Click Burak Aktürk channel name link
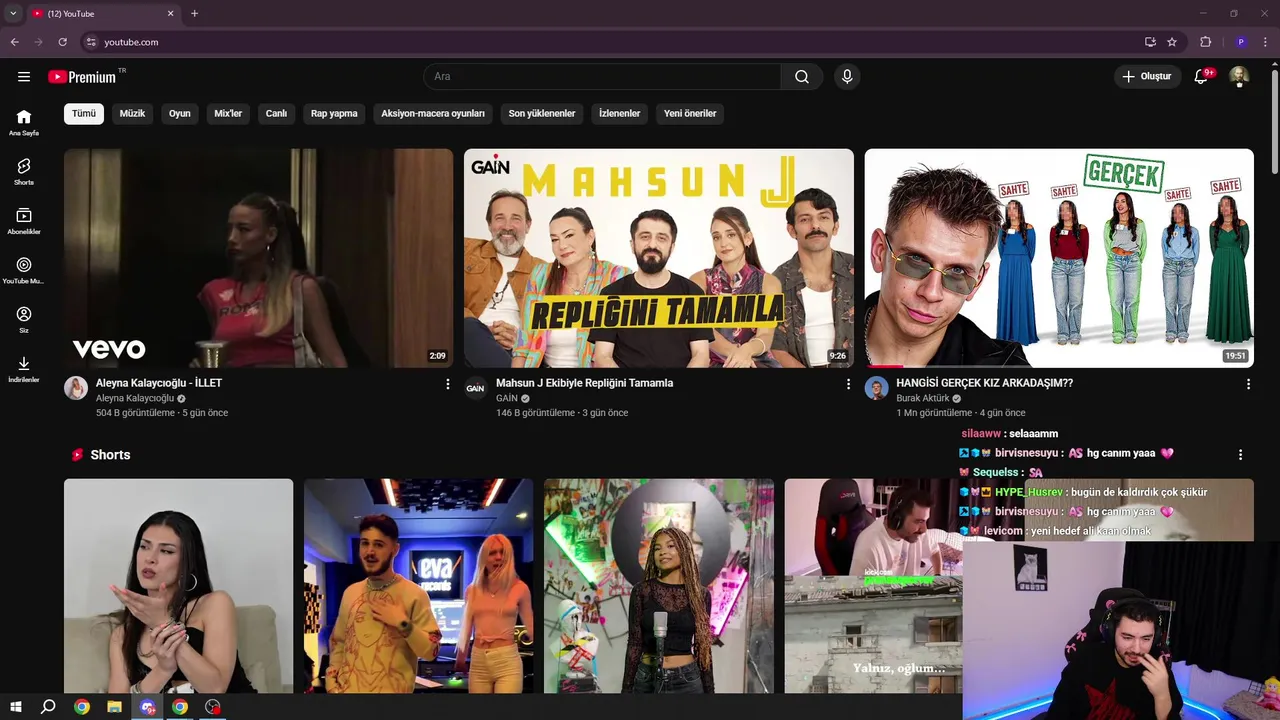 tap(923, 399)
